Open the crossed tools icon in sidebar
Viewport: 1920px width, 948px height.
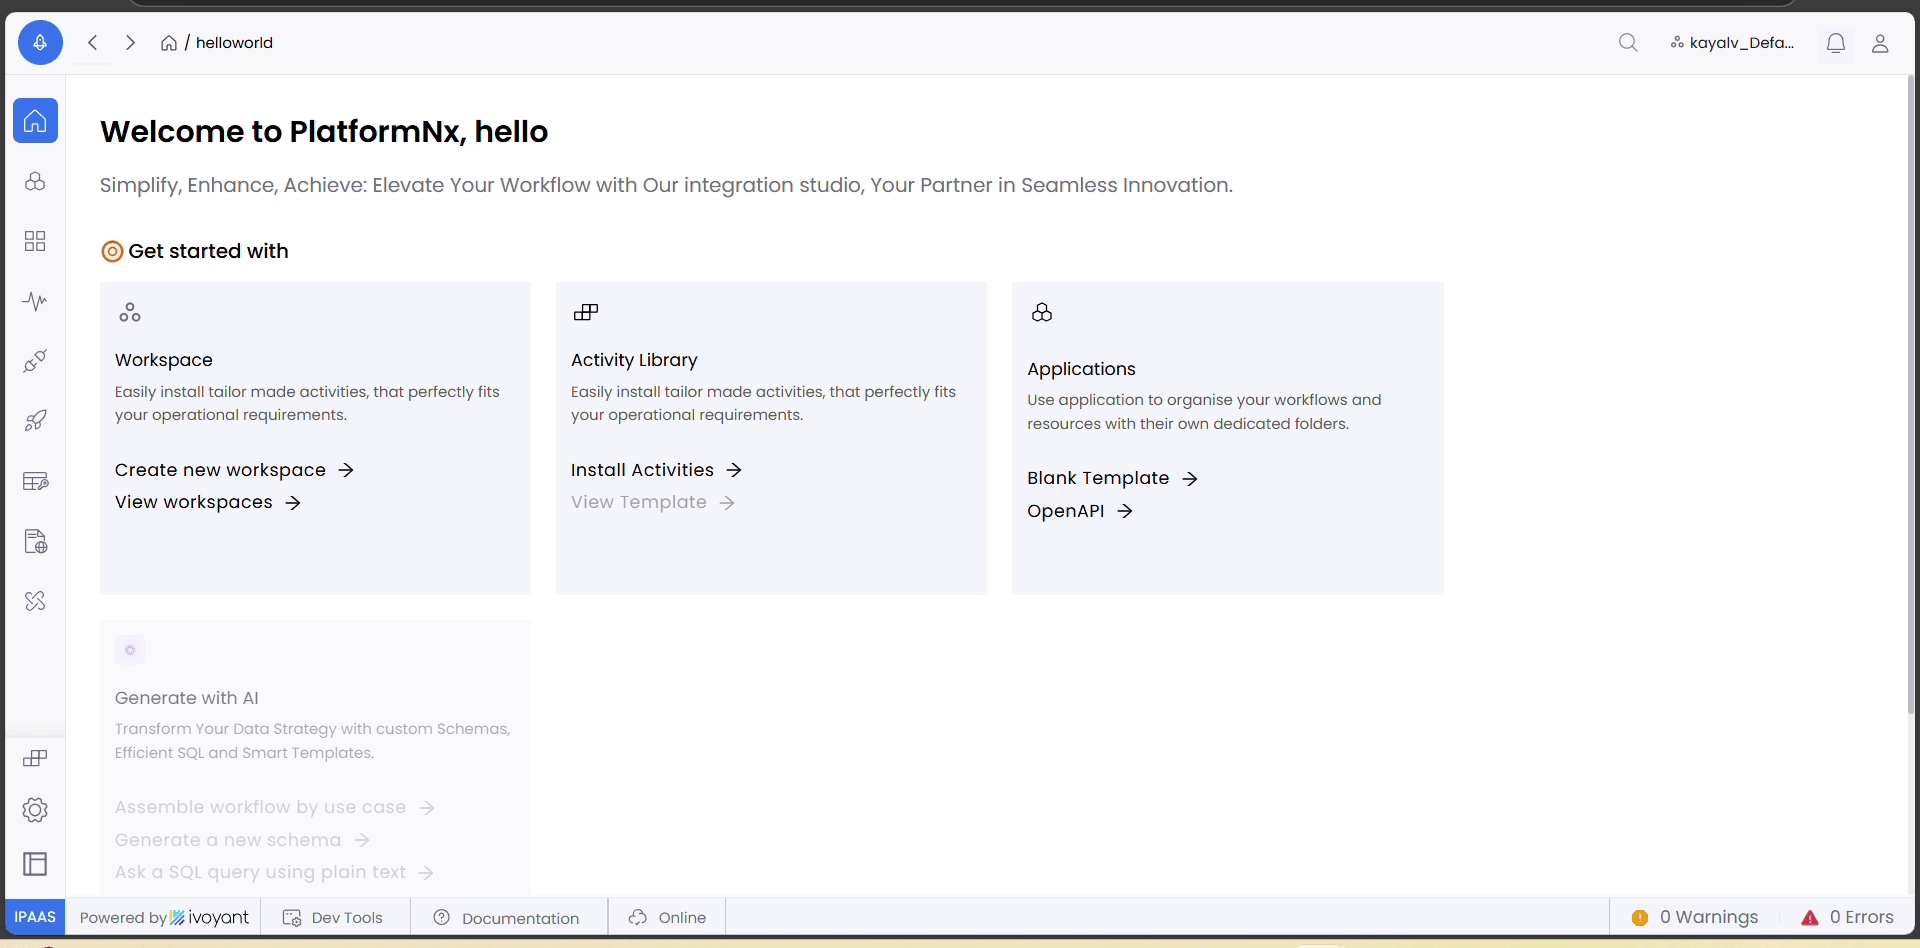point(35,601)
